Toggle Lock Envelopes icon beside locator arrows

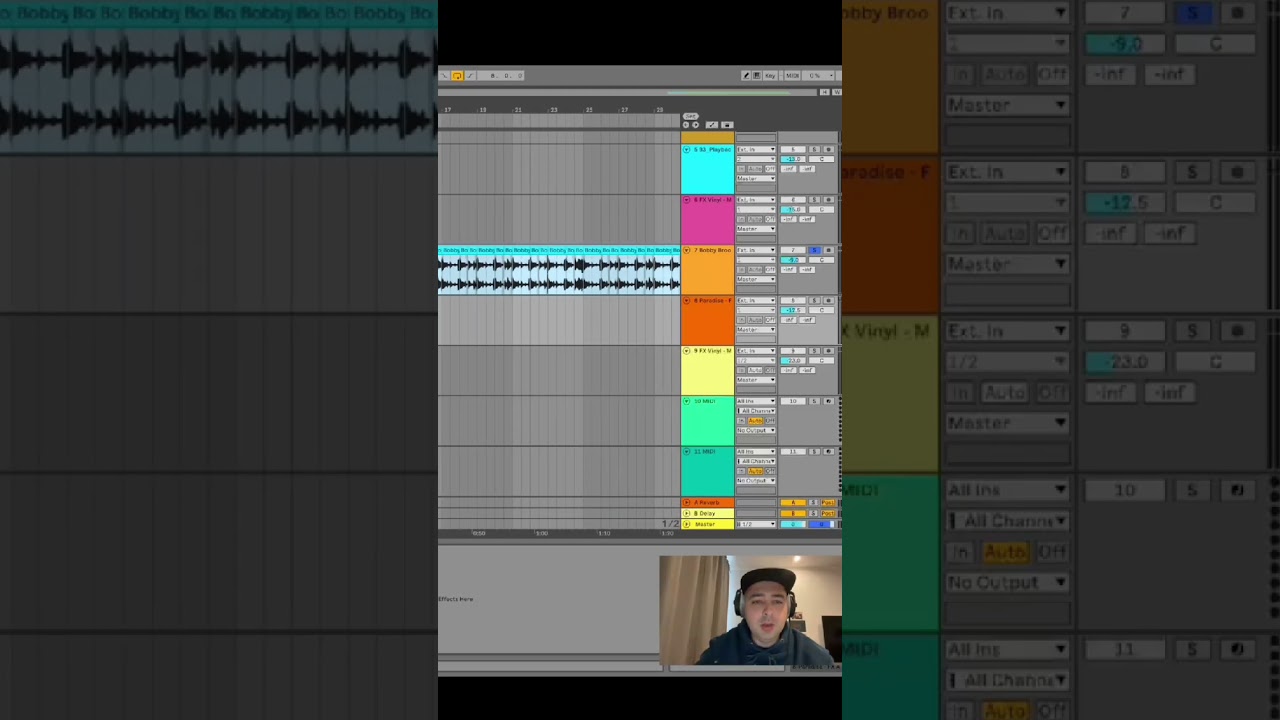(x=727, y=125)
